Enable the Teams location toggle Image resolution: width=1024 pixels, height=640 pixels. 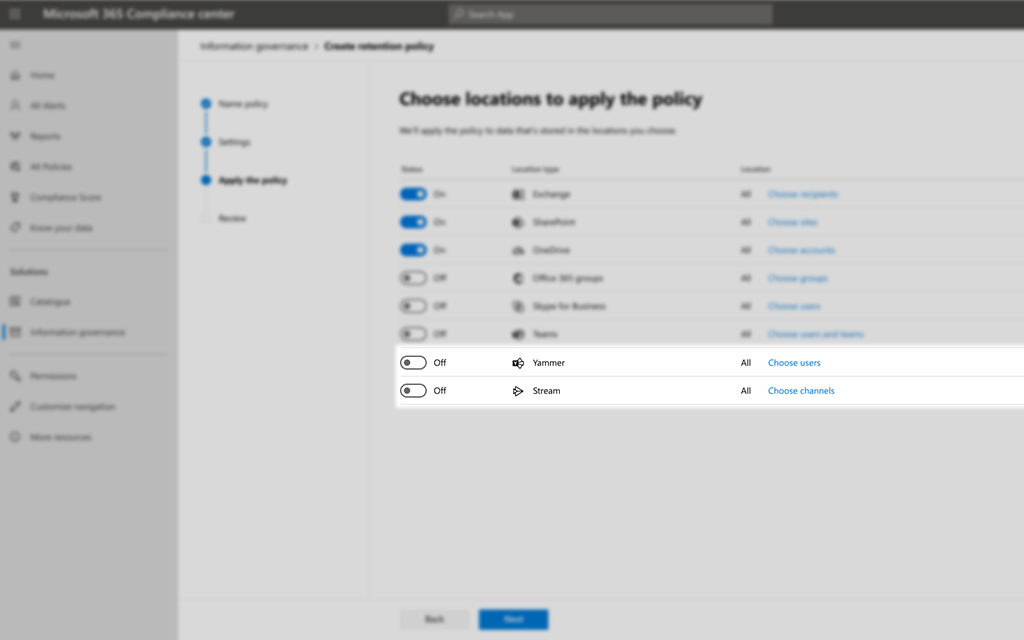(x=413, y=334)
